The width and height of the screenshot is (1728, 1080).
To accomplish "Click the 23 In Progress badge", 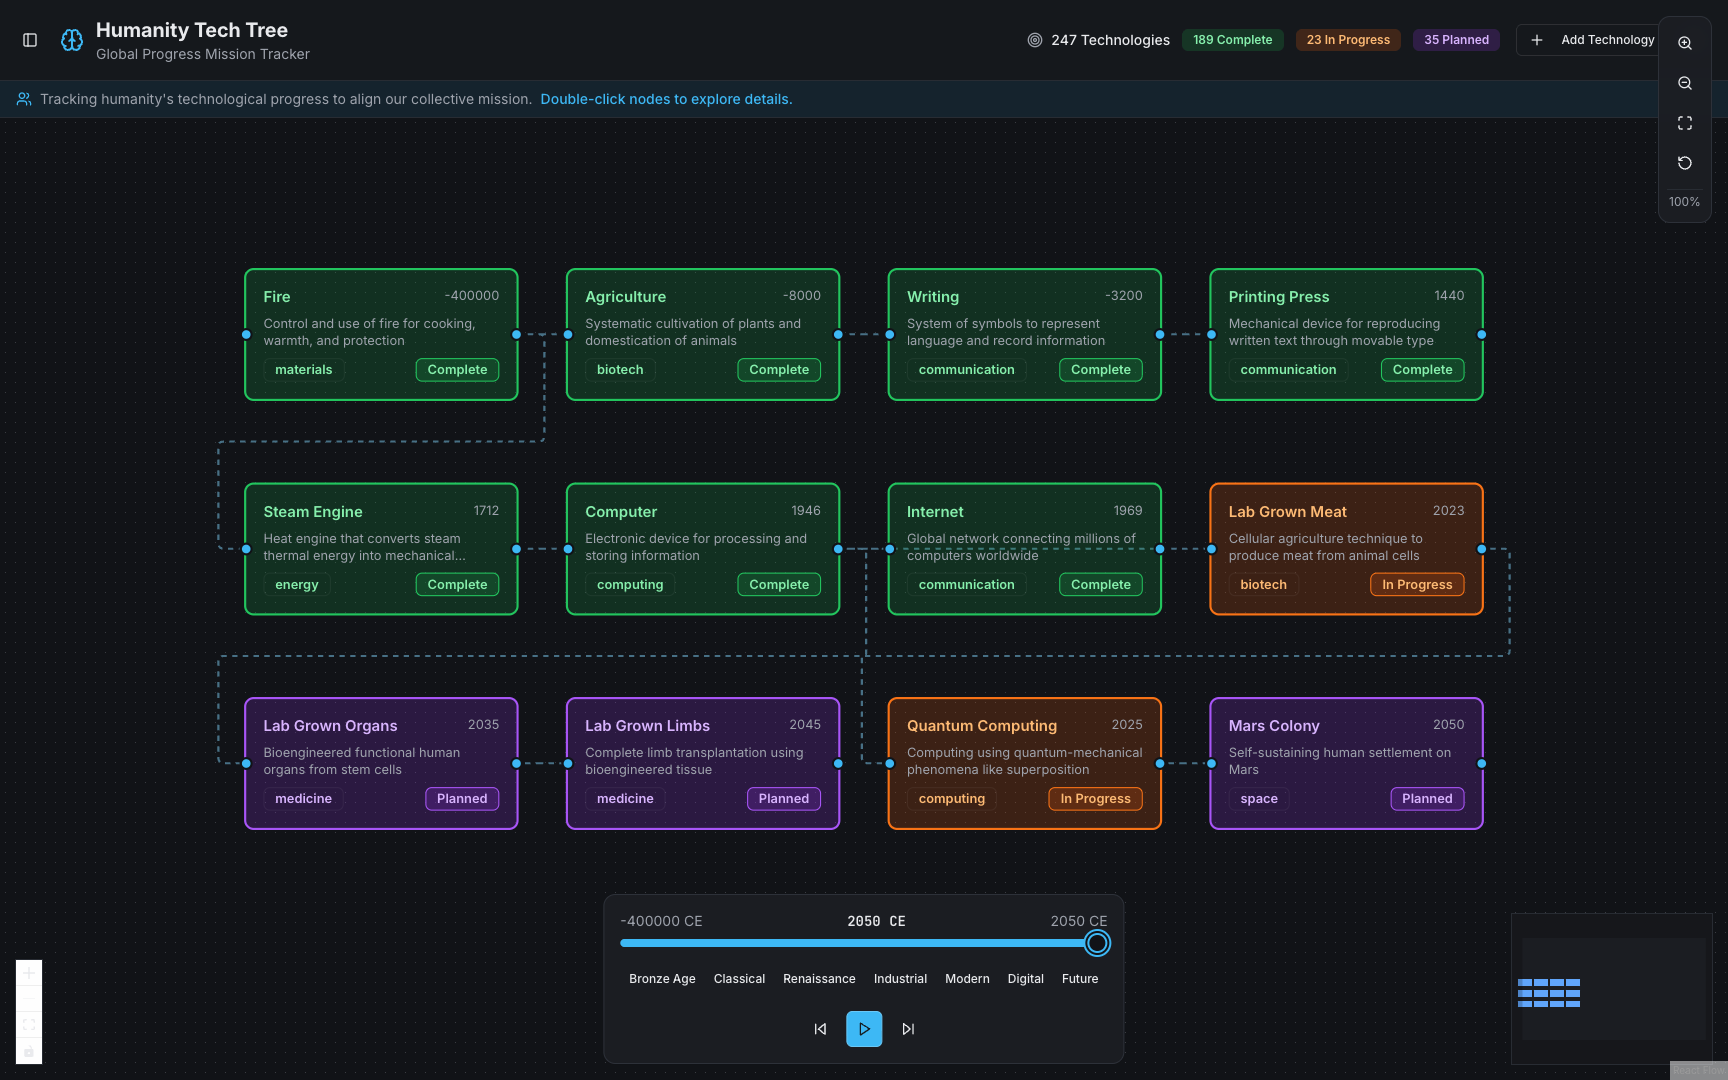I will pyautogui.click(x=1348, y=40).
